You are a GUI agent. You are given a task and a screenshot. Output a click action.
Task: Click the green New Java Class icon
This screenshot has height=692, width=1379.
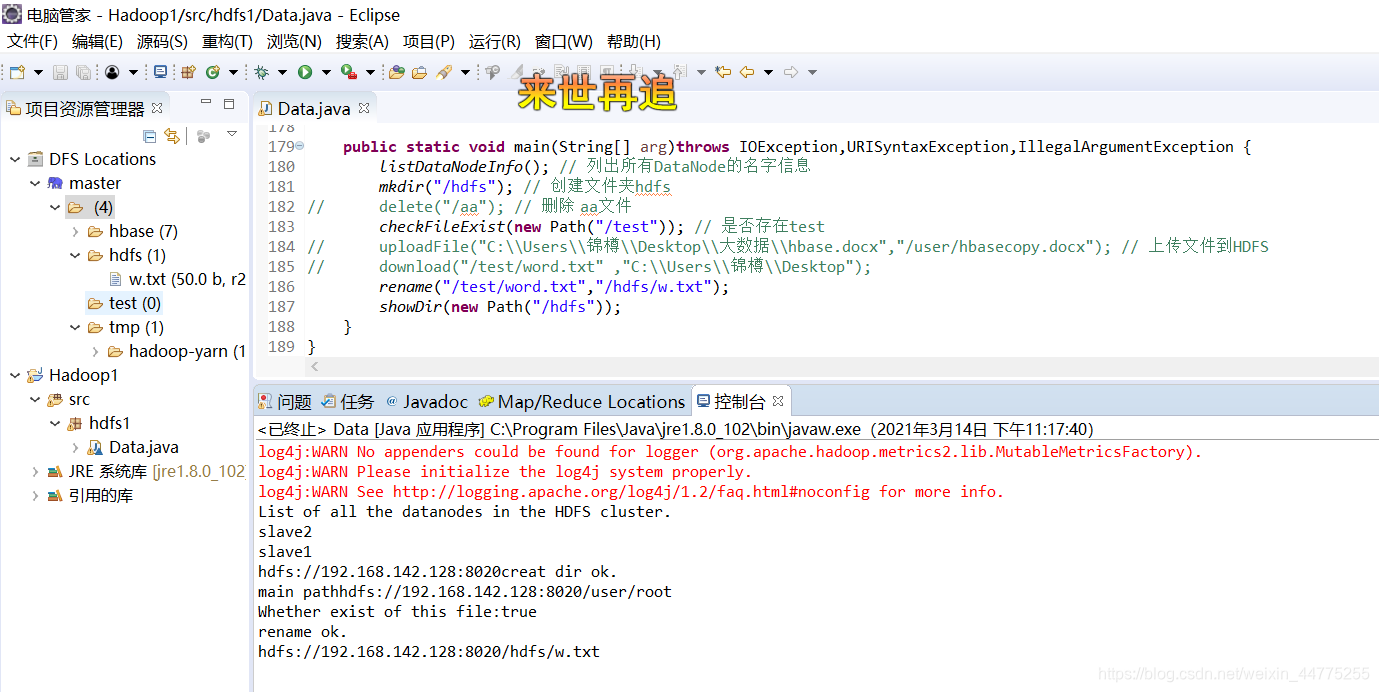point(213,72)
